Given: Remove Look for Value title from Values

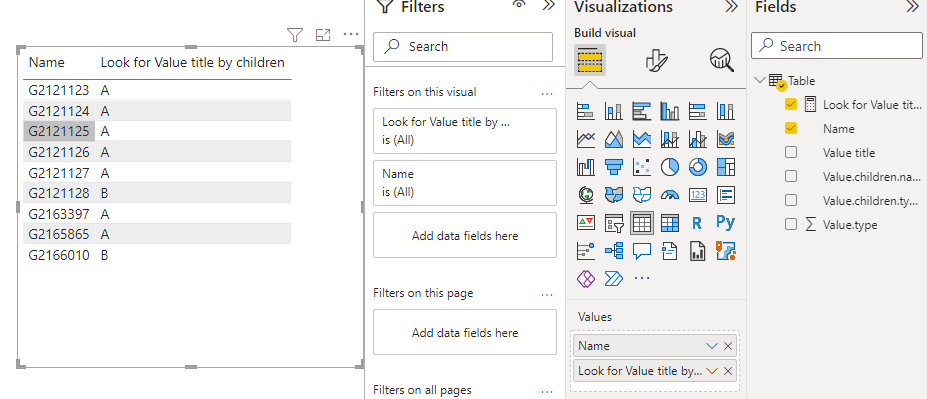Looking at the screenshot, I should 728,371.
